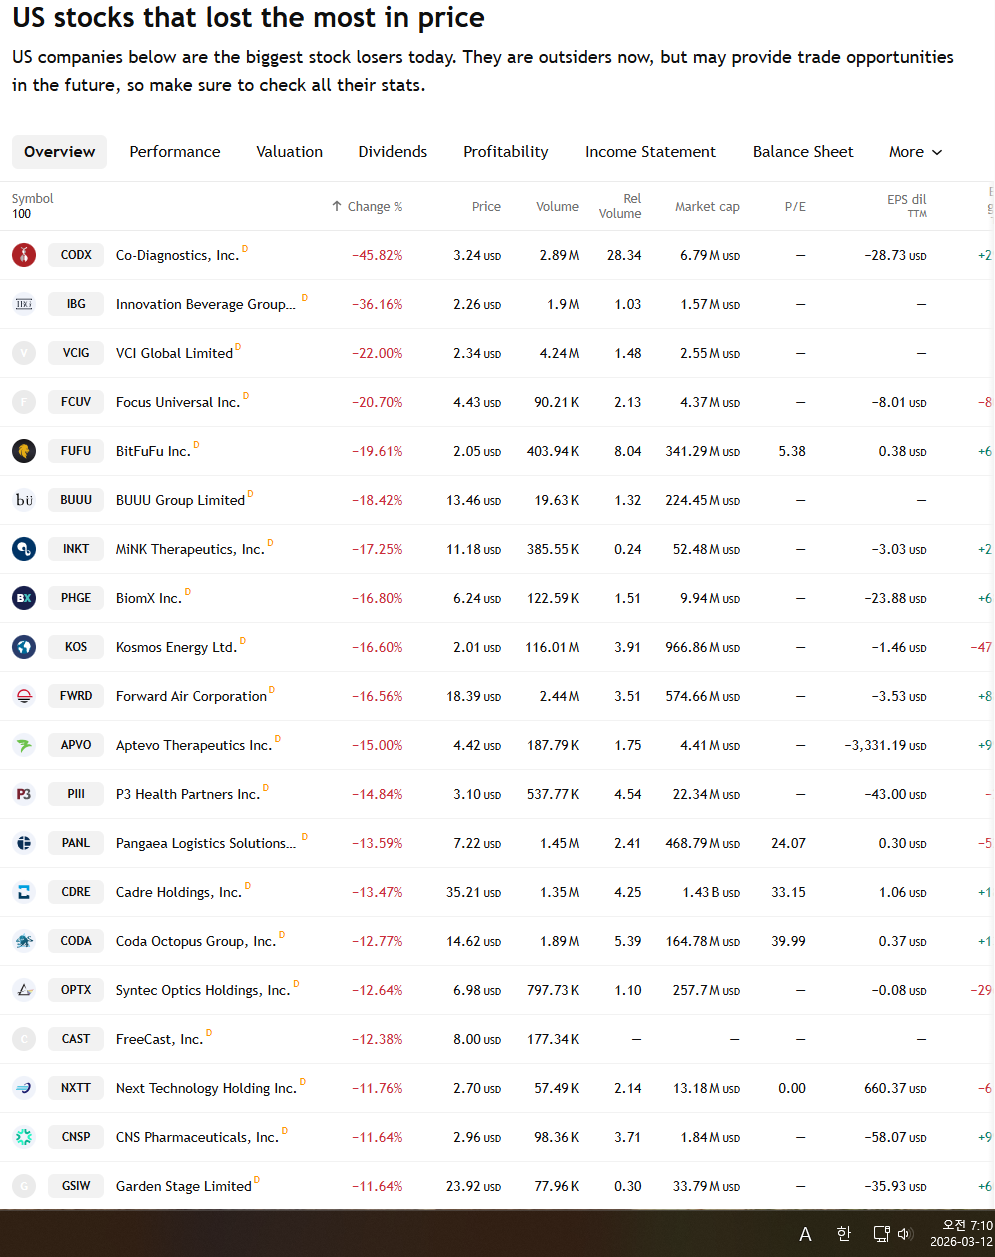Click the Co-Diagnostics company logo icon

[24, 255]
